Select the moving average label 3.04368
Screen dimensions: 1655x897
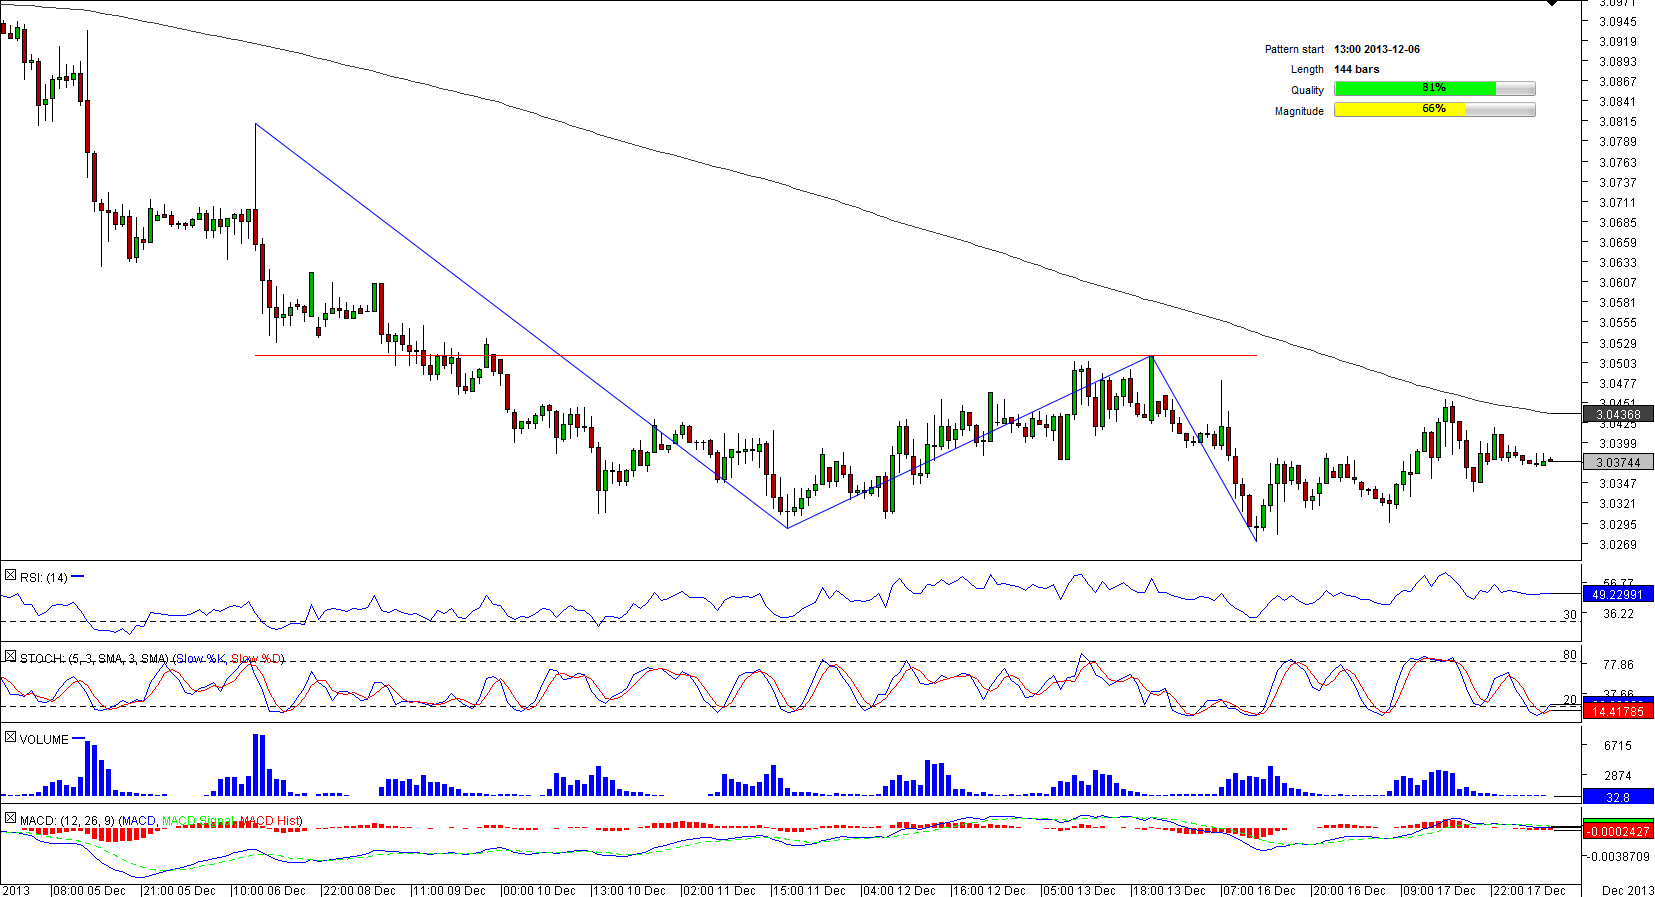point(1617,414)
